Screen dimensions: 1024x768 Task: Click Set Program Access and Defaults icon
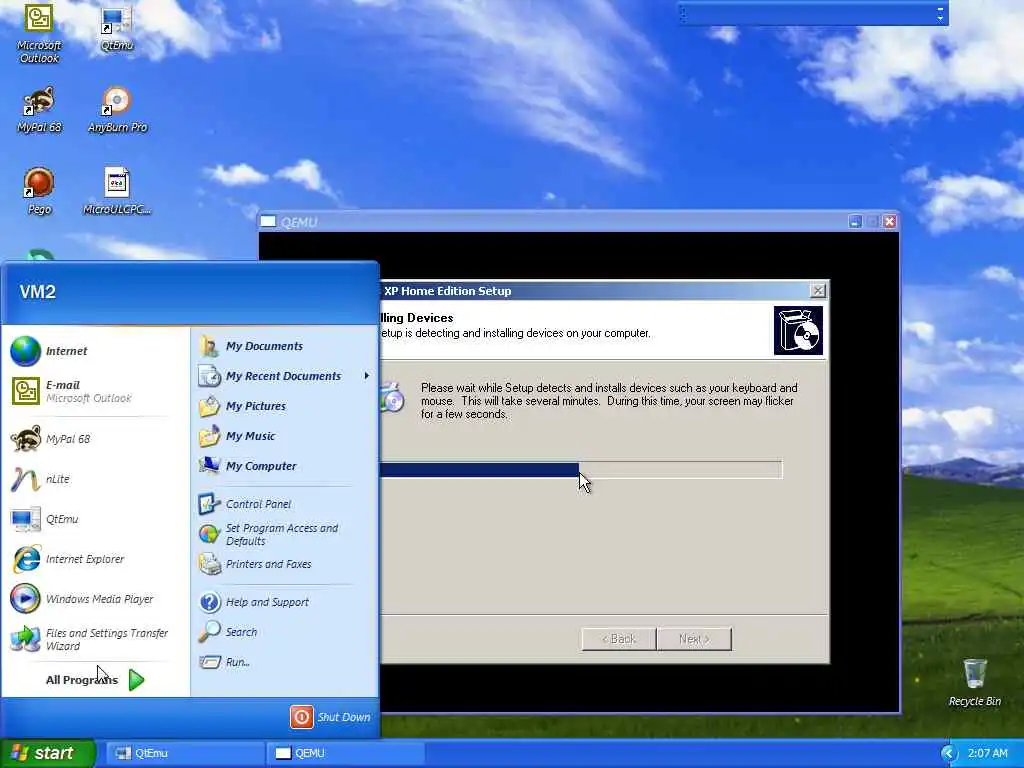tap(210, 534)
